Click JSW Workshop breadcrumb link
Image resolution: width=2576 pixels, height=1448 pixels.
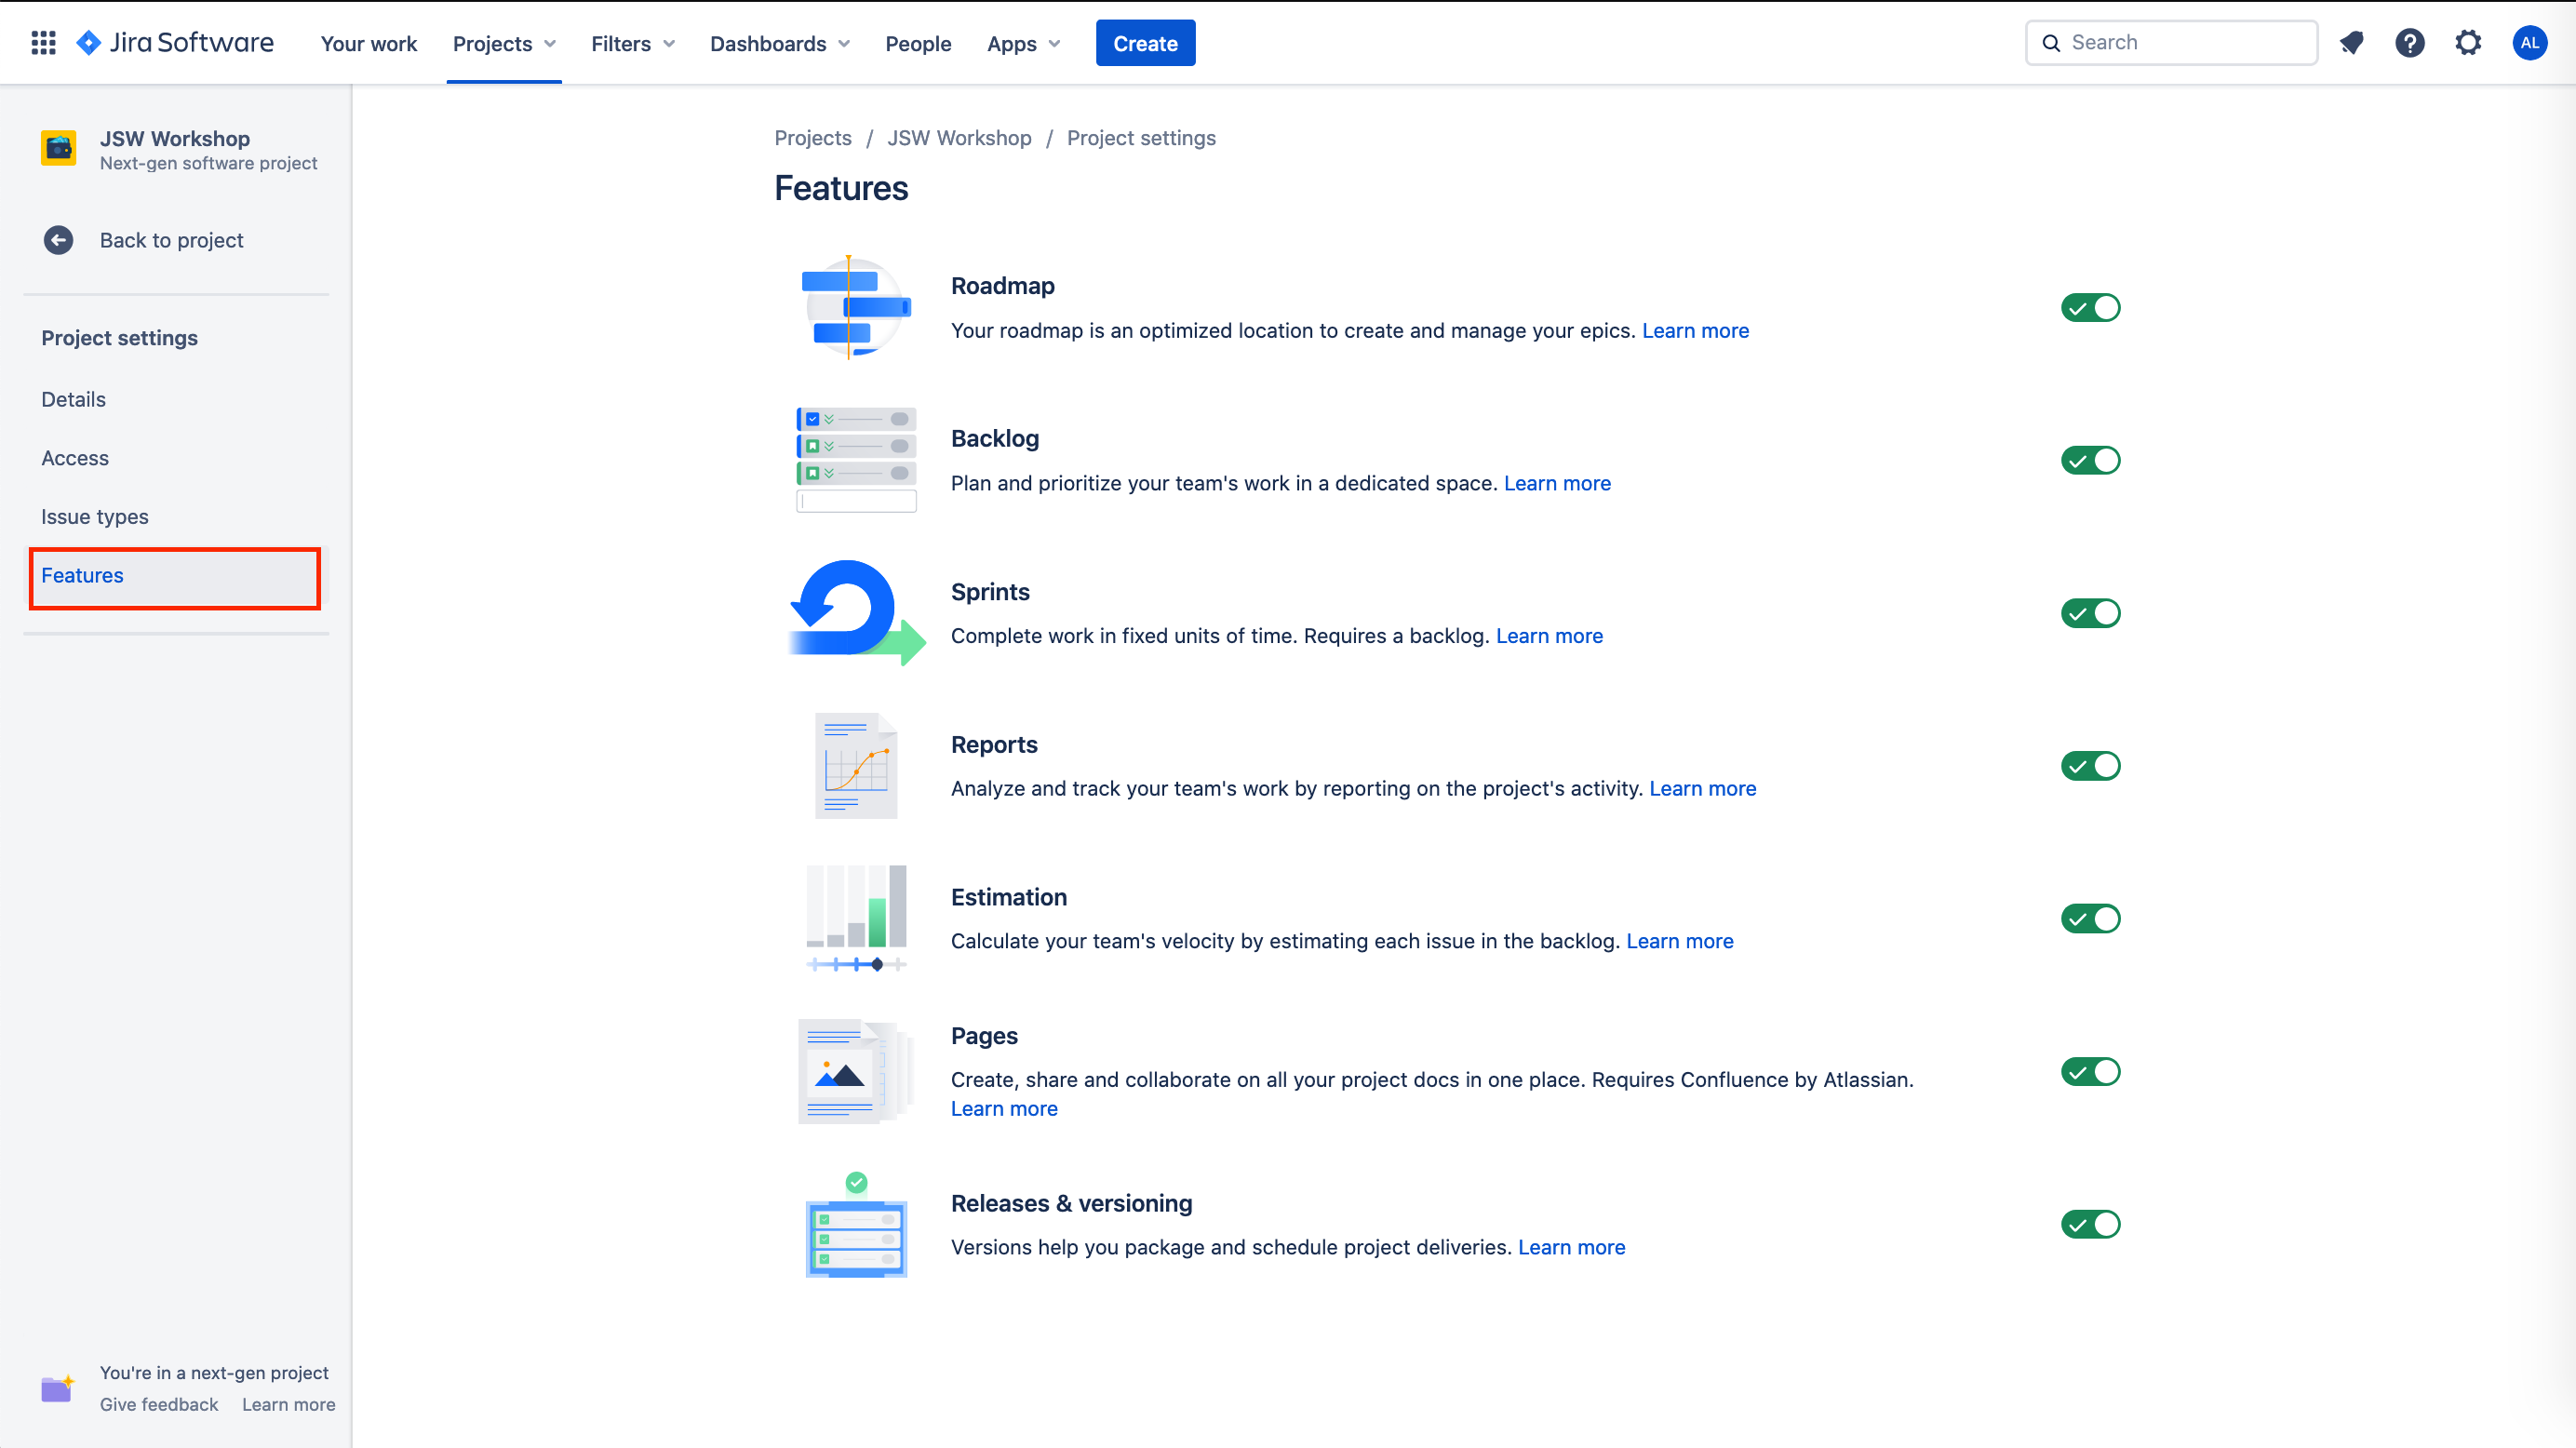(x=959, y=138)
